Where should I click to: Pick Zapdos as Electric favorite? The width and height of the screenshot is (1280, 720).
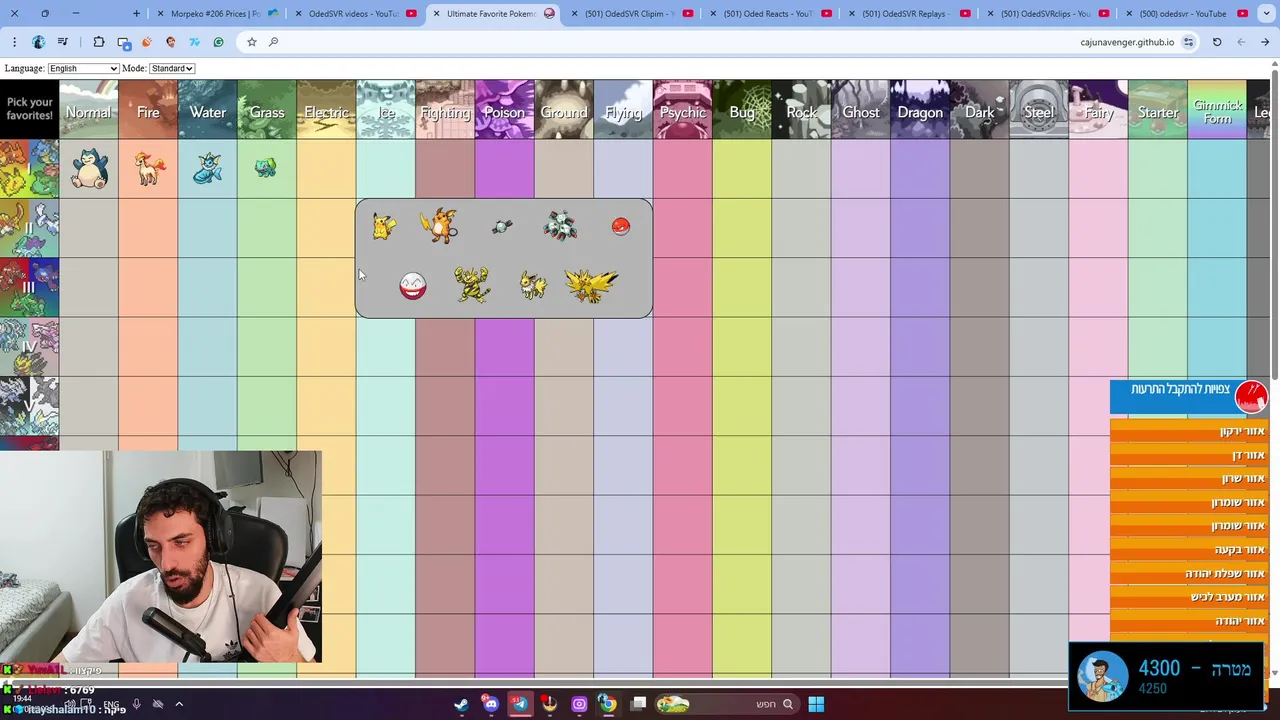click(592, 285)
